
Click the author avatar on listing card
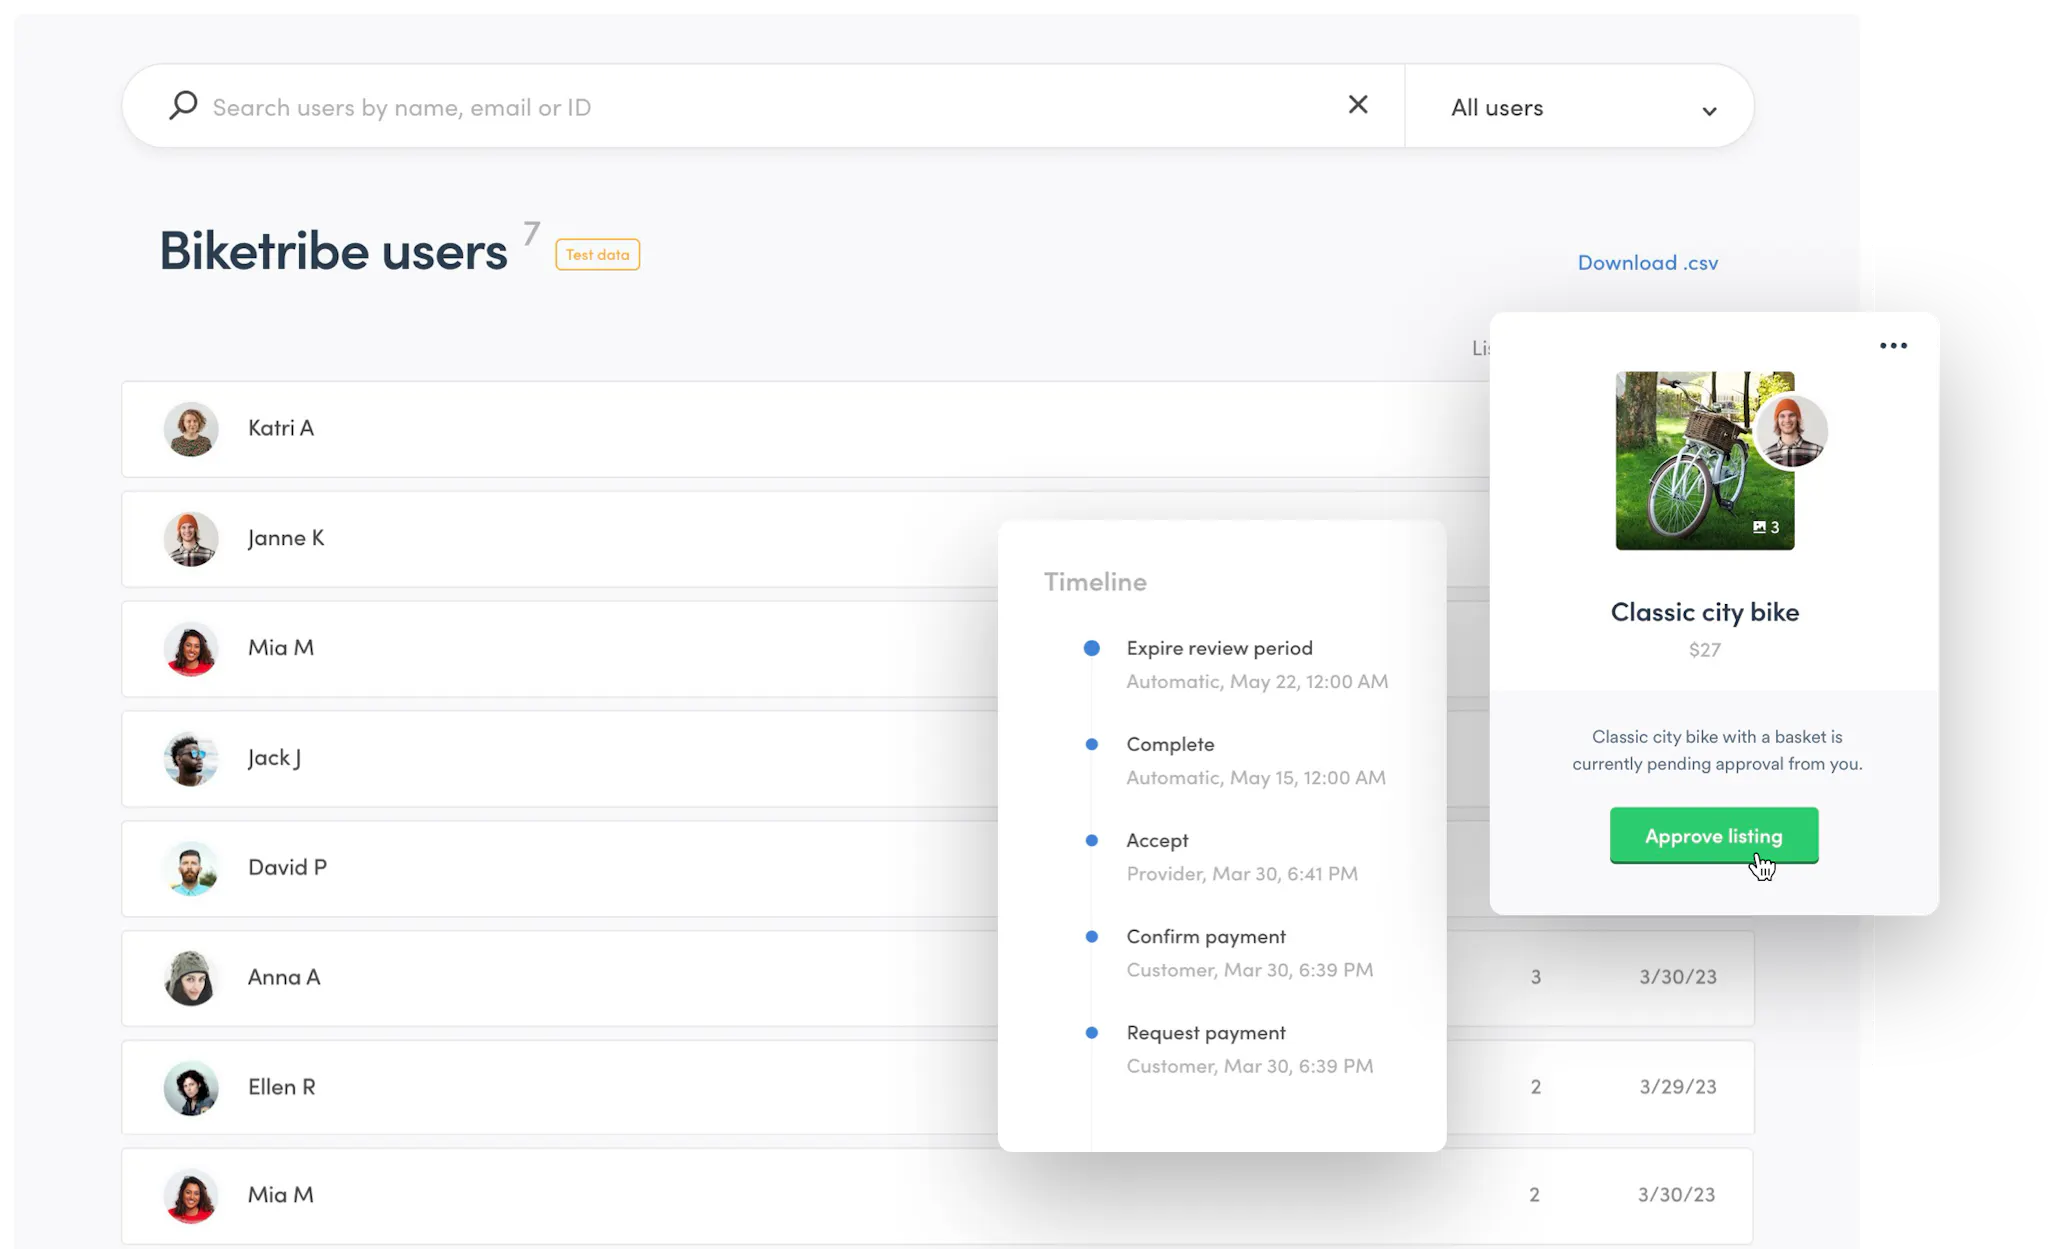pyautogui.click(x=1790, y=432)
